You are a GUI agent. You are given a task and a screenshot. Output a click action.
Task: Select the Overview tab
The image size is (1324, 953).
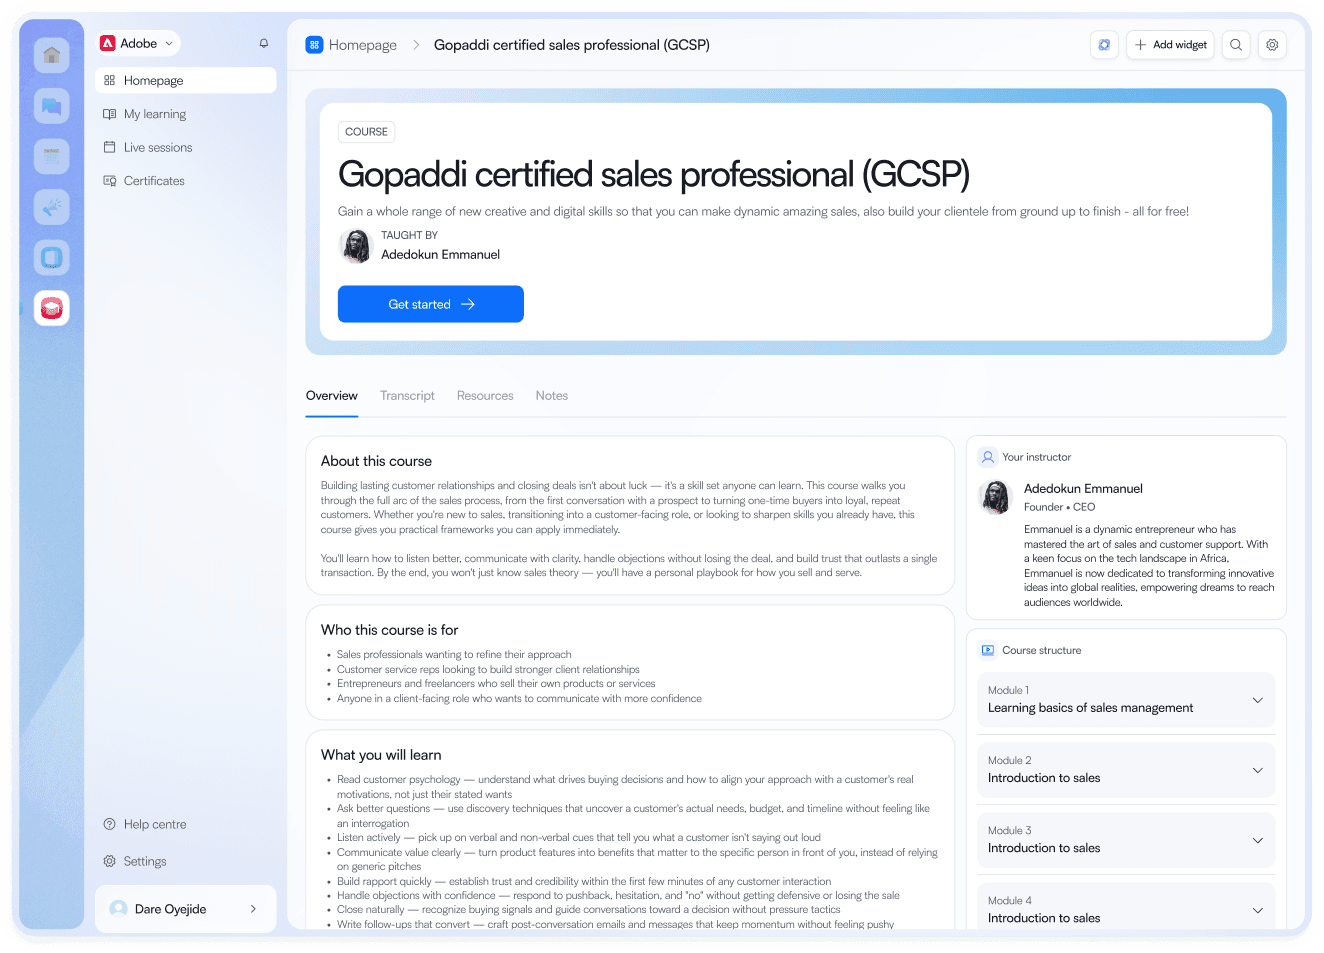332,396
